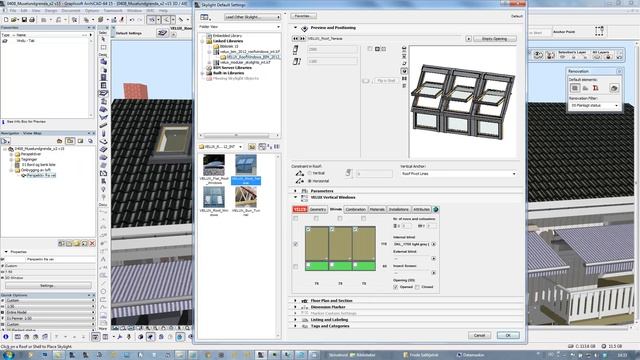Toggle checkbox in second olive blind pane

click(332, 230)
